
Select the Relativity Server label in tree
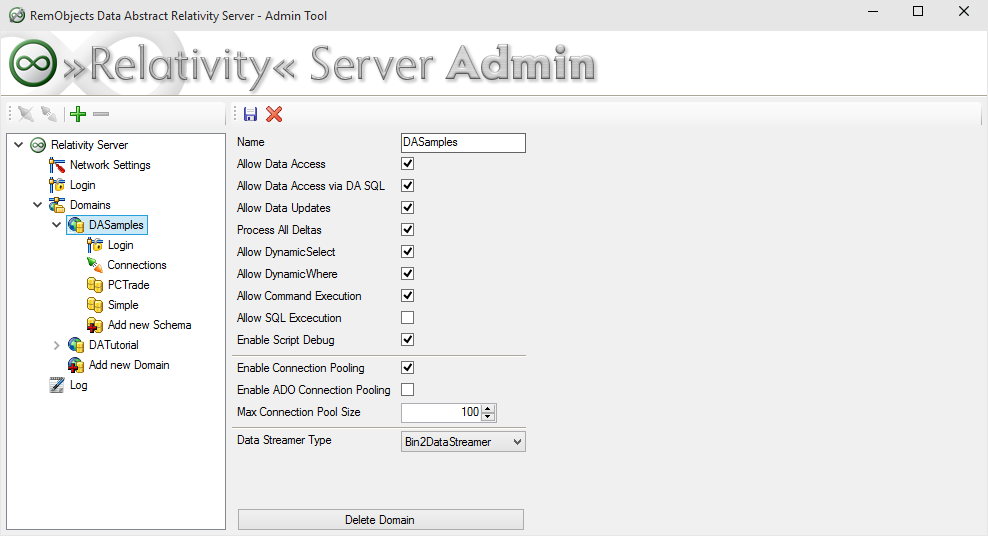pyautogui.click(x=89, y=145)
